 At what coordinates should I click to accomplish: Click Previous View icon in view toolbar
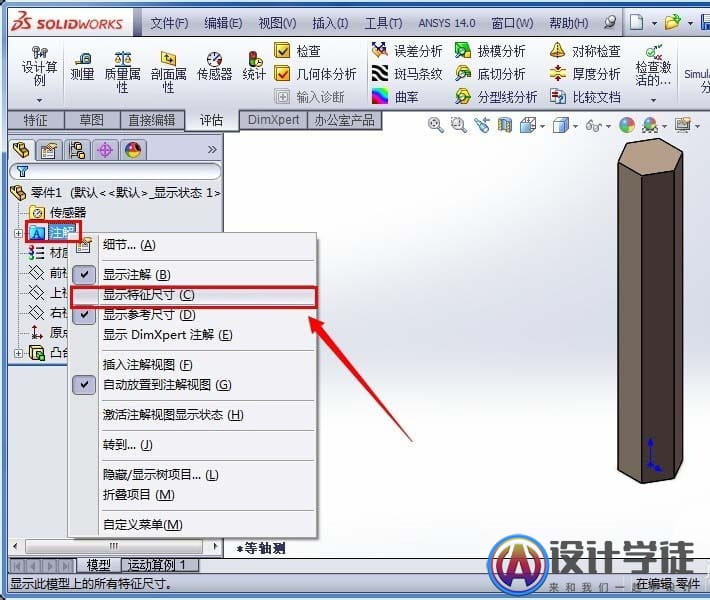[x=482, y=125]
